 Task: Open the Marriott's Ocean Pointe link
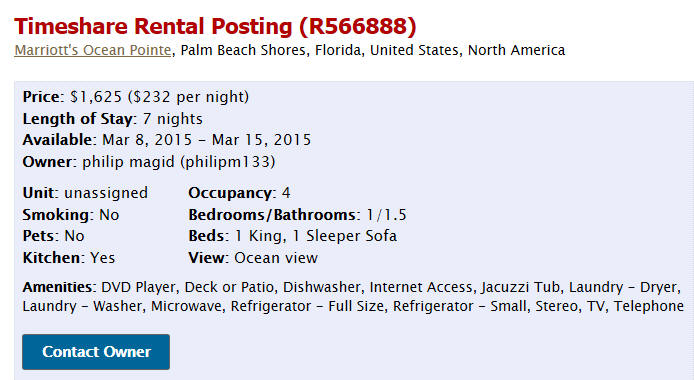pos(93,50)
